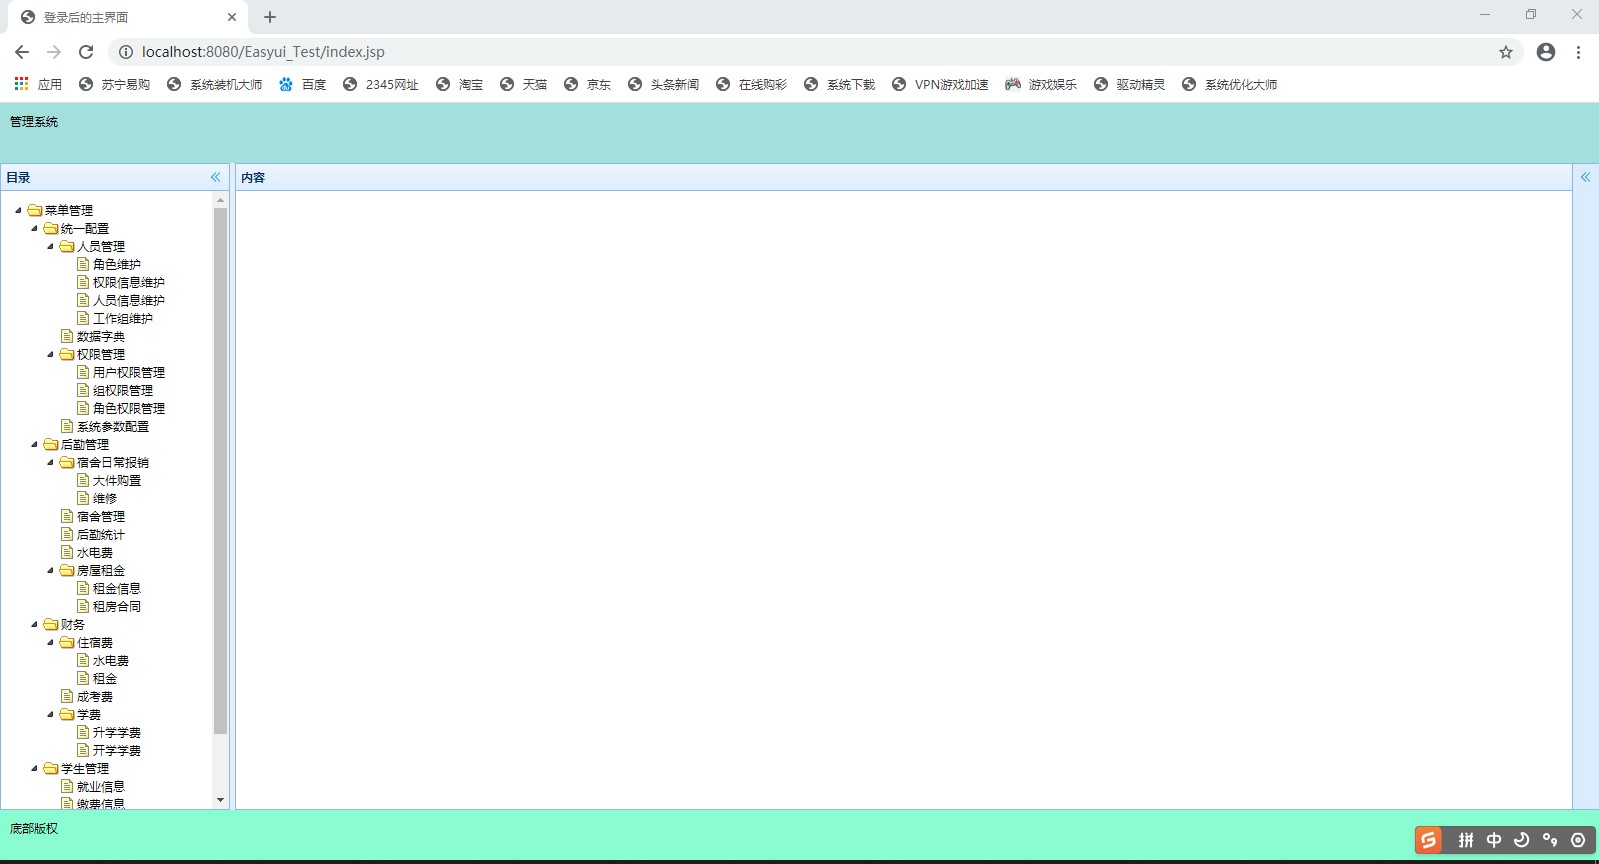Image resolution: width=1599 pixels, height=864 pixels.
Task: Click the 菜单管理 folder icon
Action: tap(35, 210)
